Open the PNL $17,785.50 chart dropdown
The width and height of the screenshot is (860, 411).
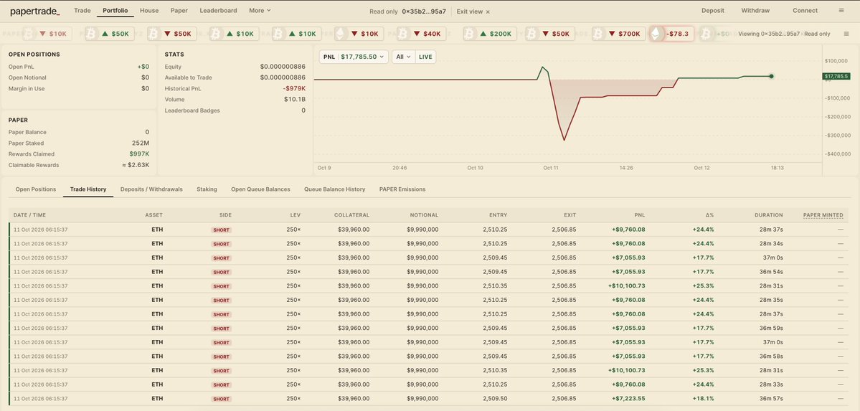(354, 57)
